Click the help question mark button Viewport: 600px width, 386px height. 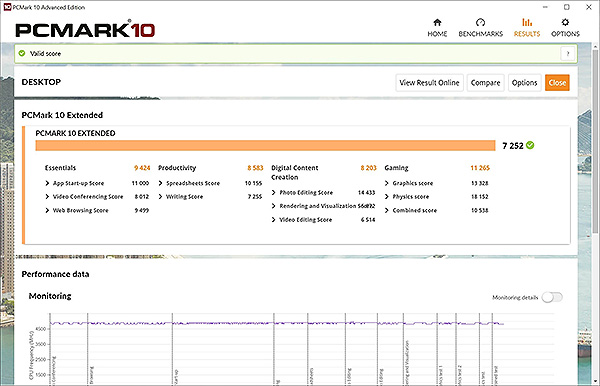(568, 54)
